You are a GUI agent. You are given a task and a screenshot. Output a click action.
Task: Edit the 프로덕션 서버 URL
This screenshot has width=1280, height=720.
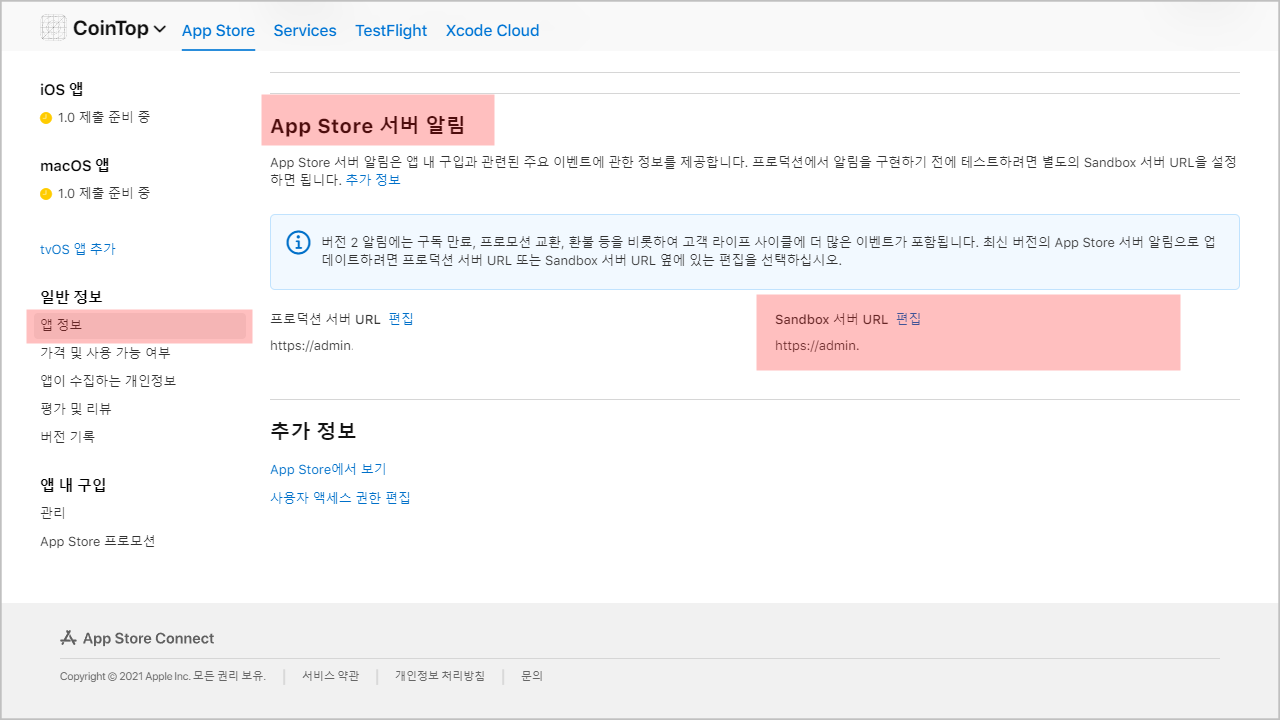click(401, 319)
